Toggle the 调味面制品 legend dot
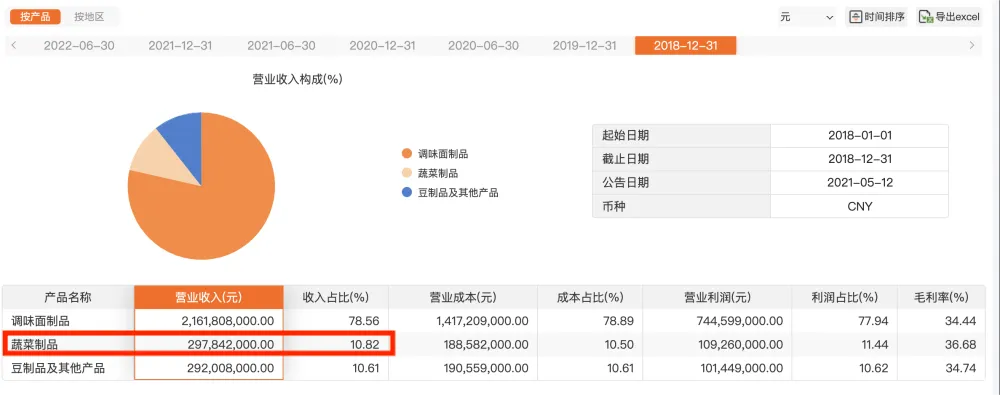 406,154
